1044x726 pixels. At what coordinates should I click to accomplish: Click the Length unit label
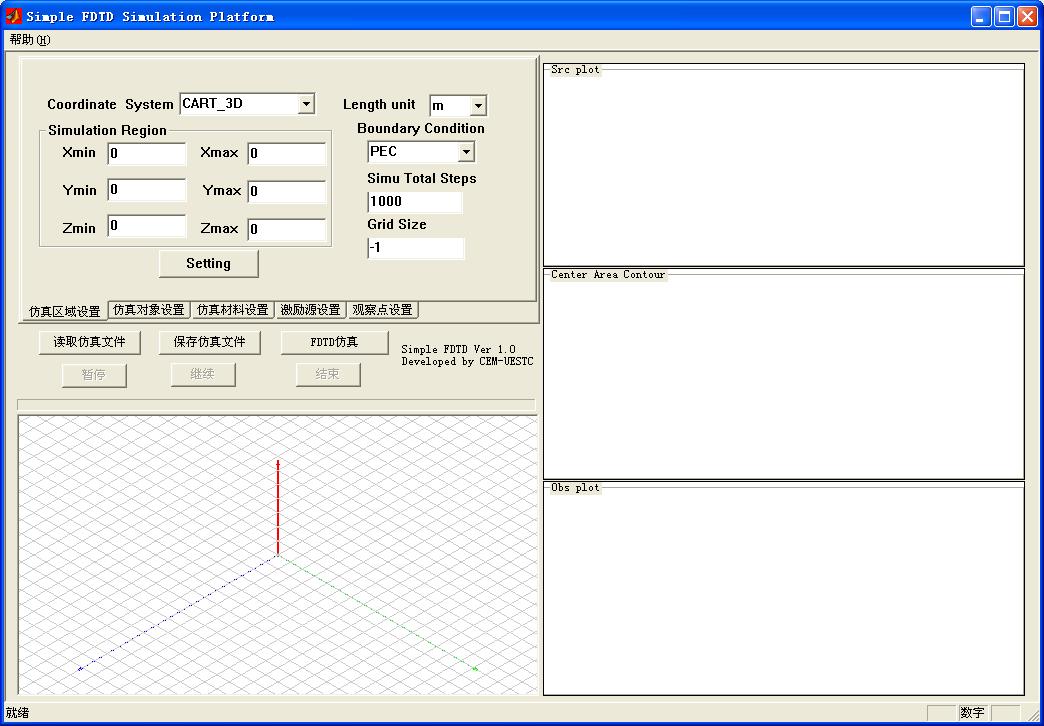379,105
